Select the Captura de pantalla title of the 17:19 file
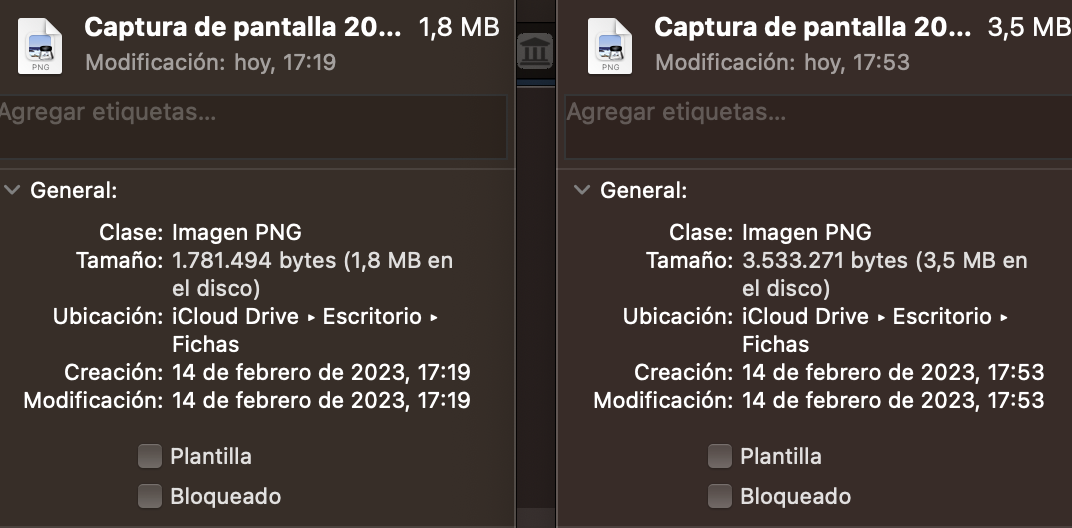 click(x=243, y=27)
